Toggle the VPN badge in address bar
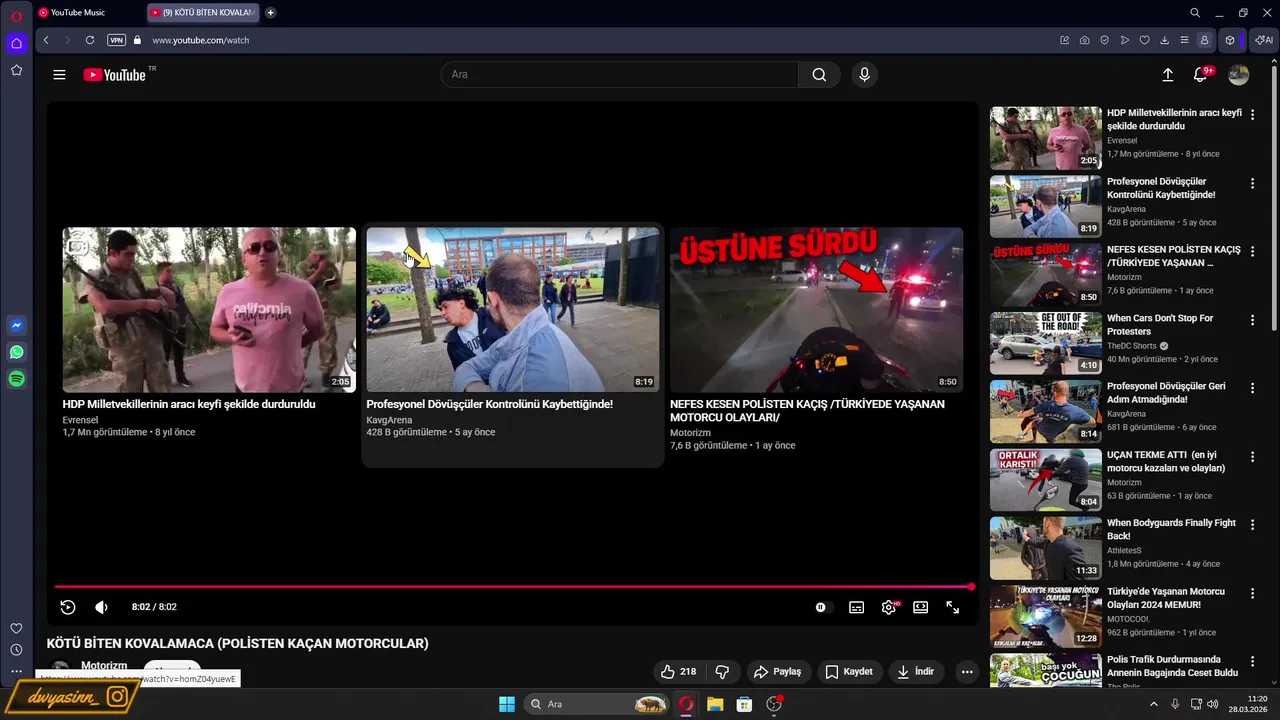The height and width of the screenshot is (720, 1280). [x=116, y=40]
